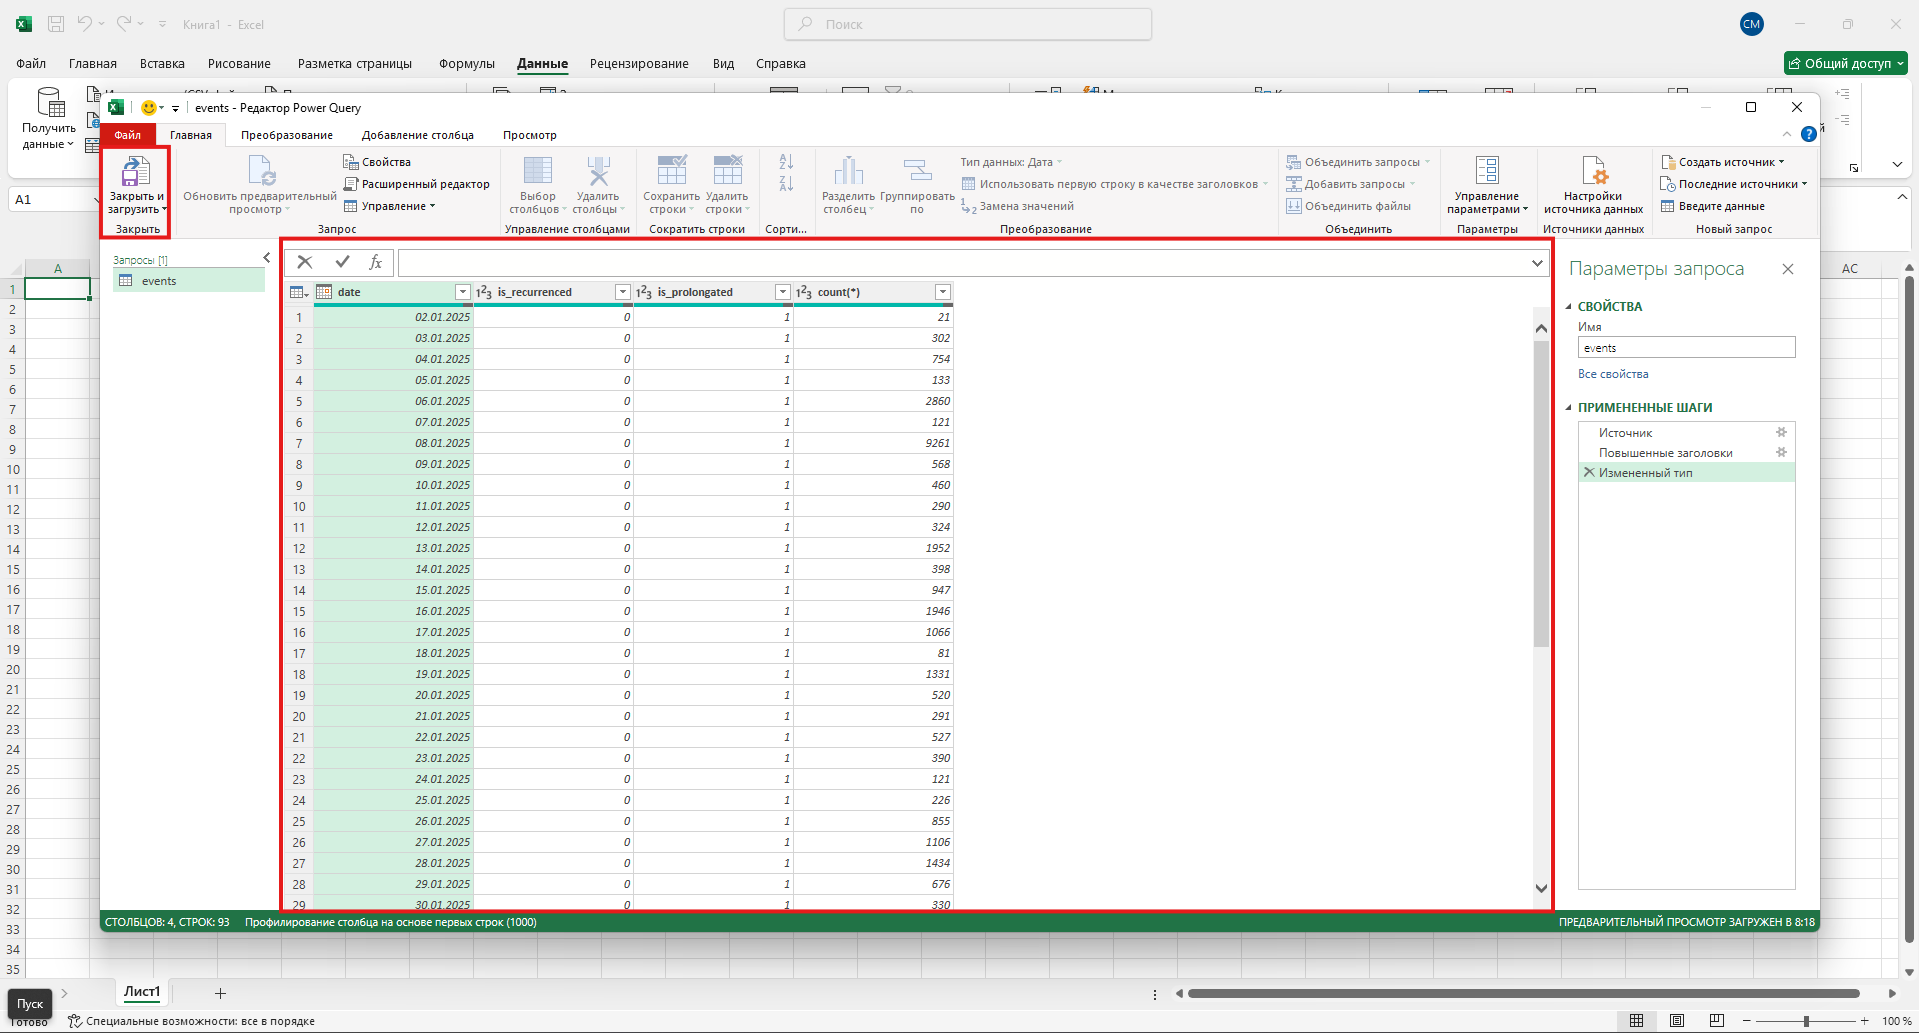Open settings gear for Повышенные заголовки step
Viewport: 1919px width, 1033px height.
(1781, 452)
